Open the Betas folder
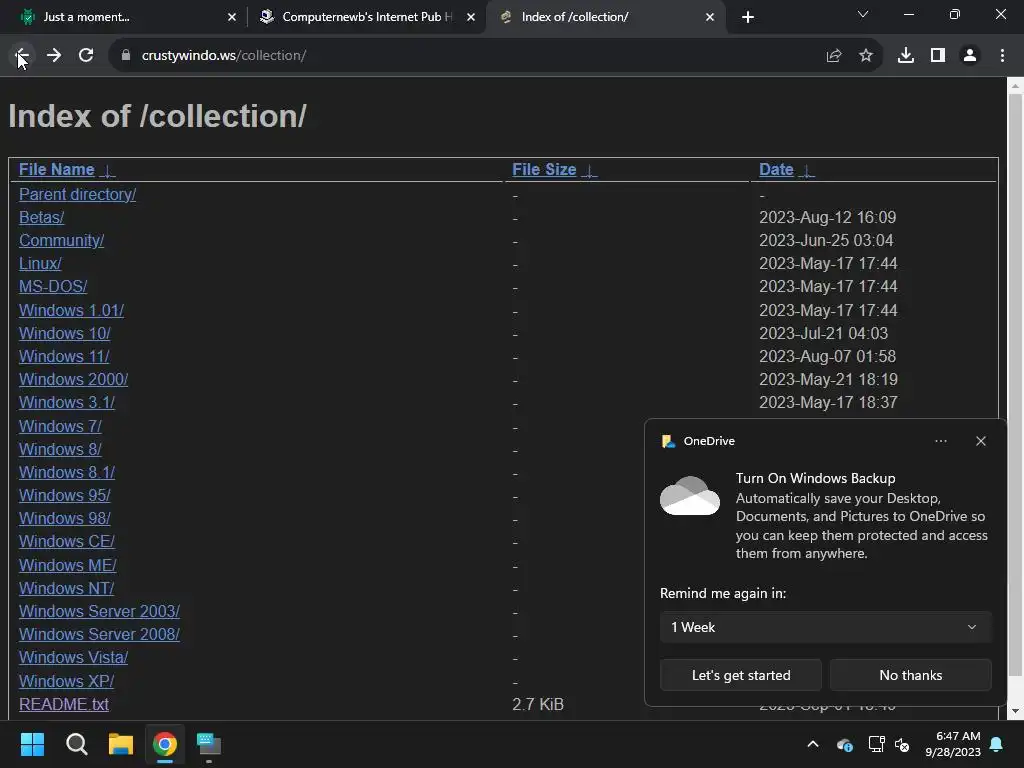Image resolution: width=1024 pixels, height=768 pixels. pyautogui.click(x=41, y=217)
